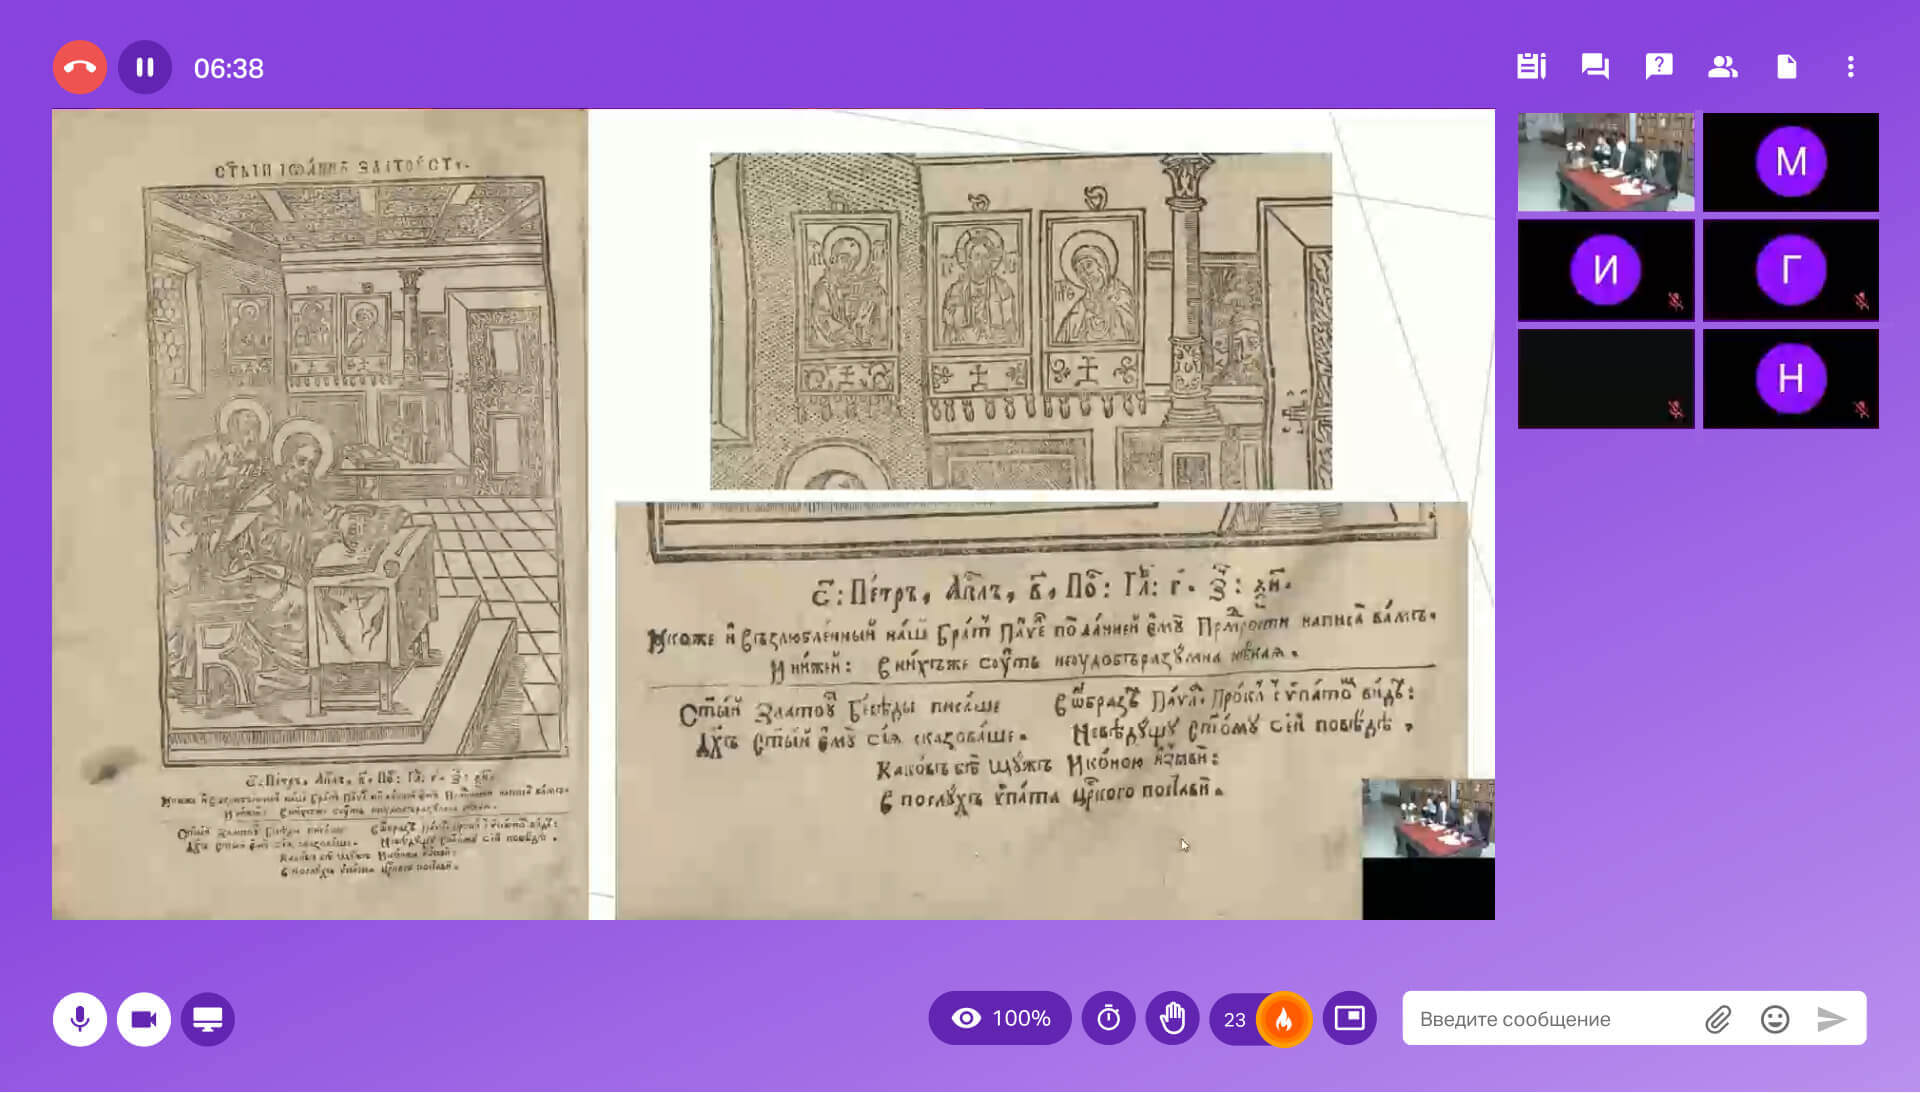Open the questions panel

point(1659,67)
